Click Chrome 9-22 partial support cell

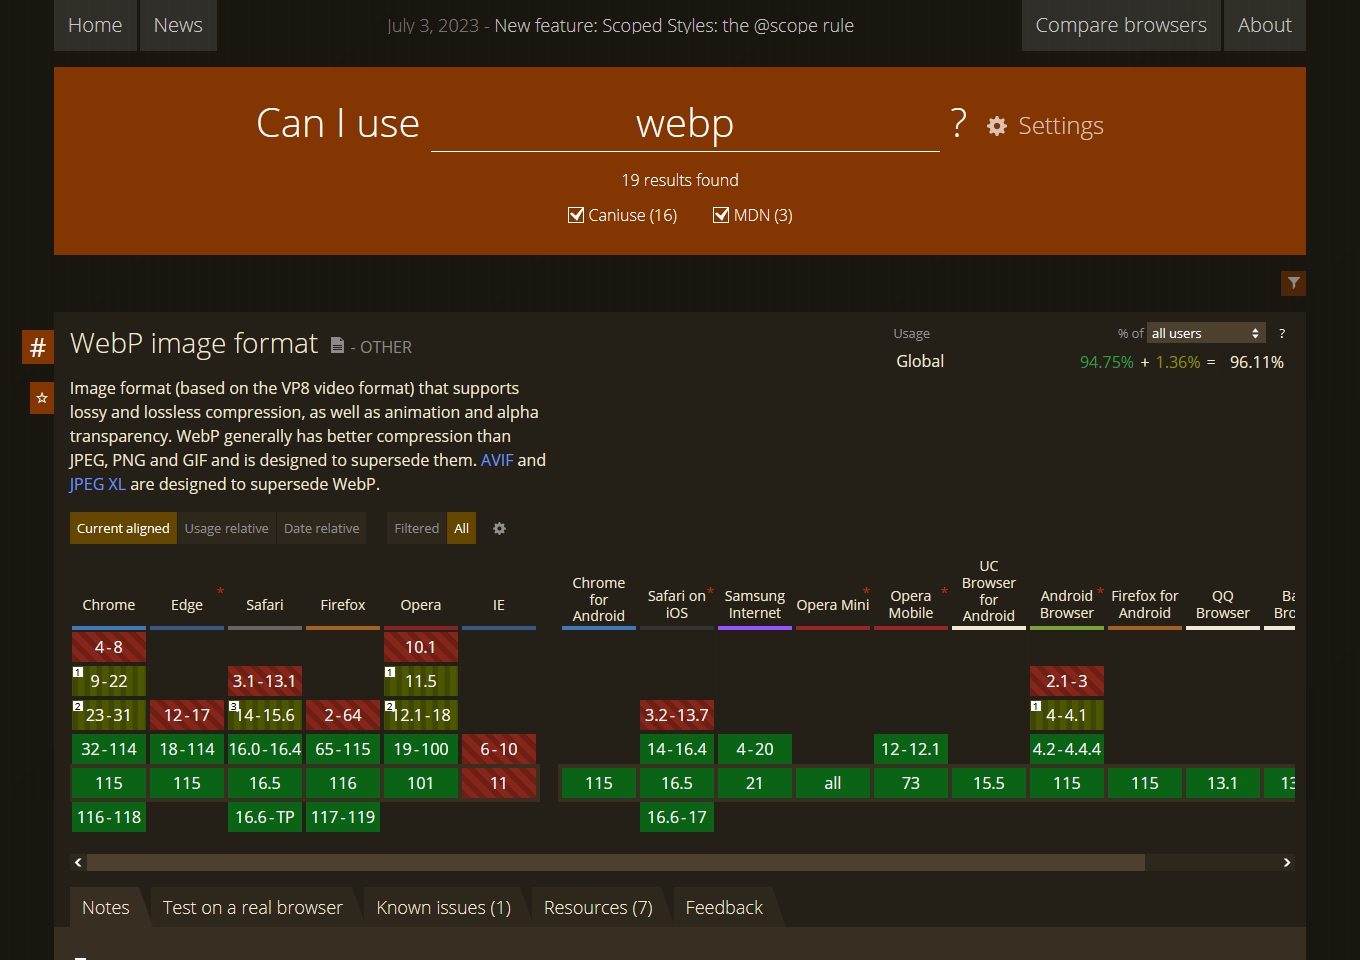coord(109,681)
